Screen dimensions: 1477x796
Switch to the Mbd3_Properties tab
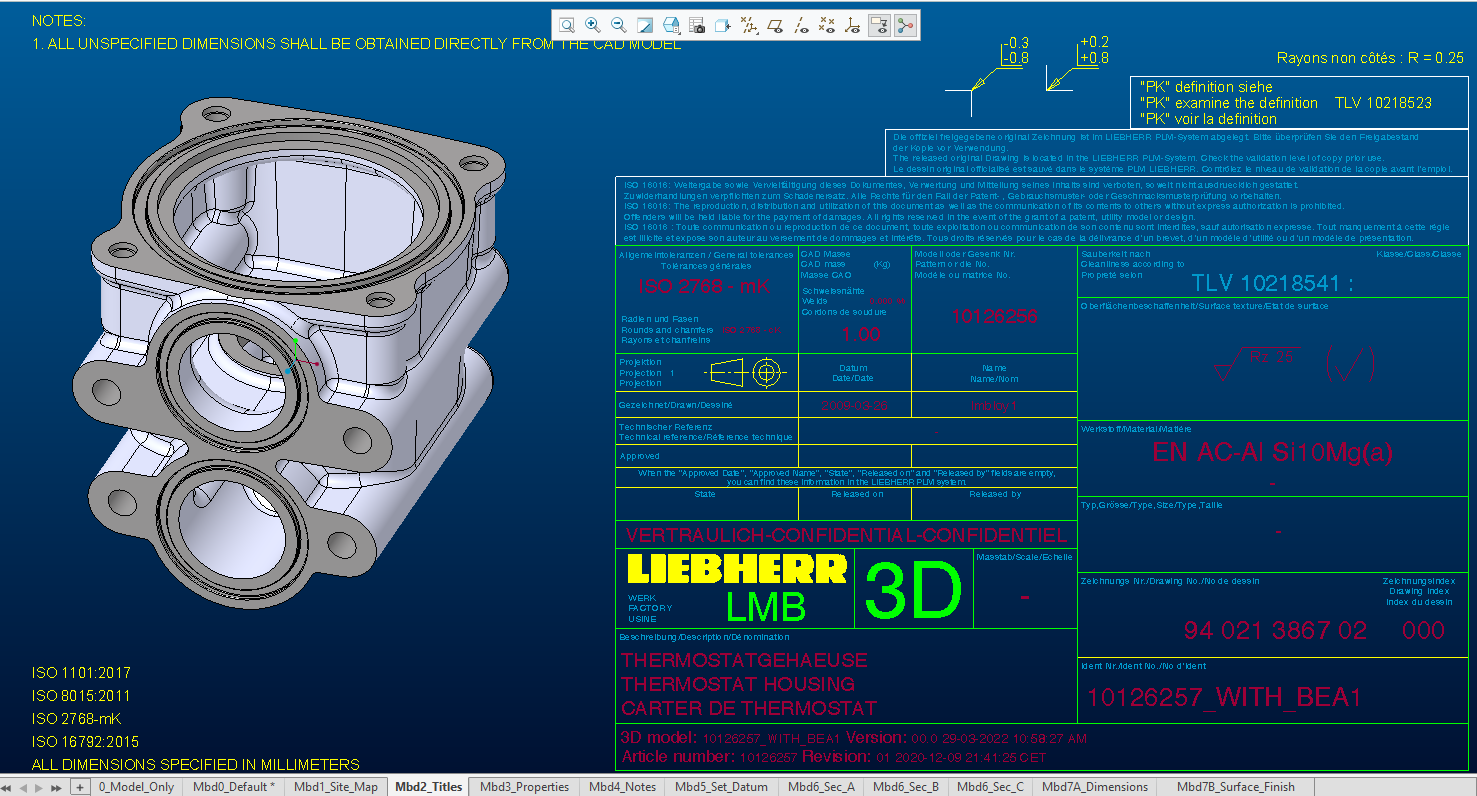coord(524,787)
